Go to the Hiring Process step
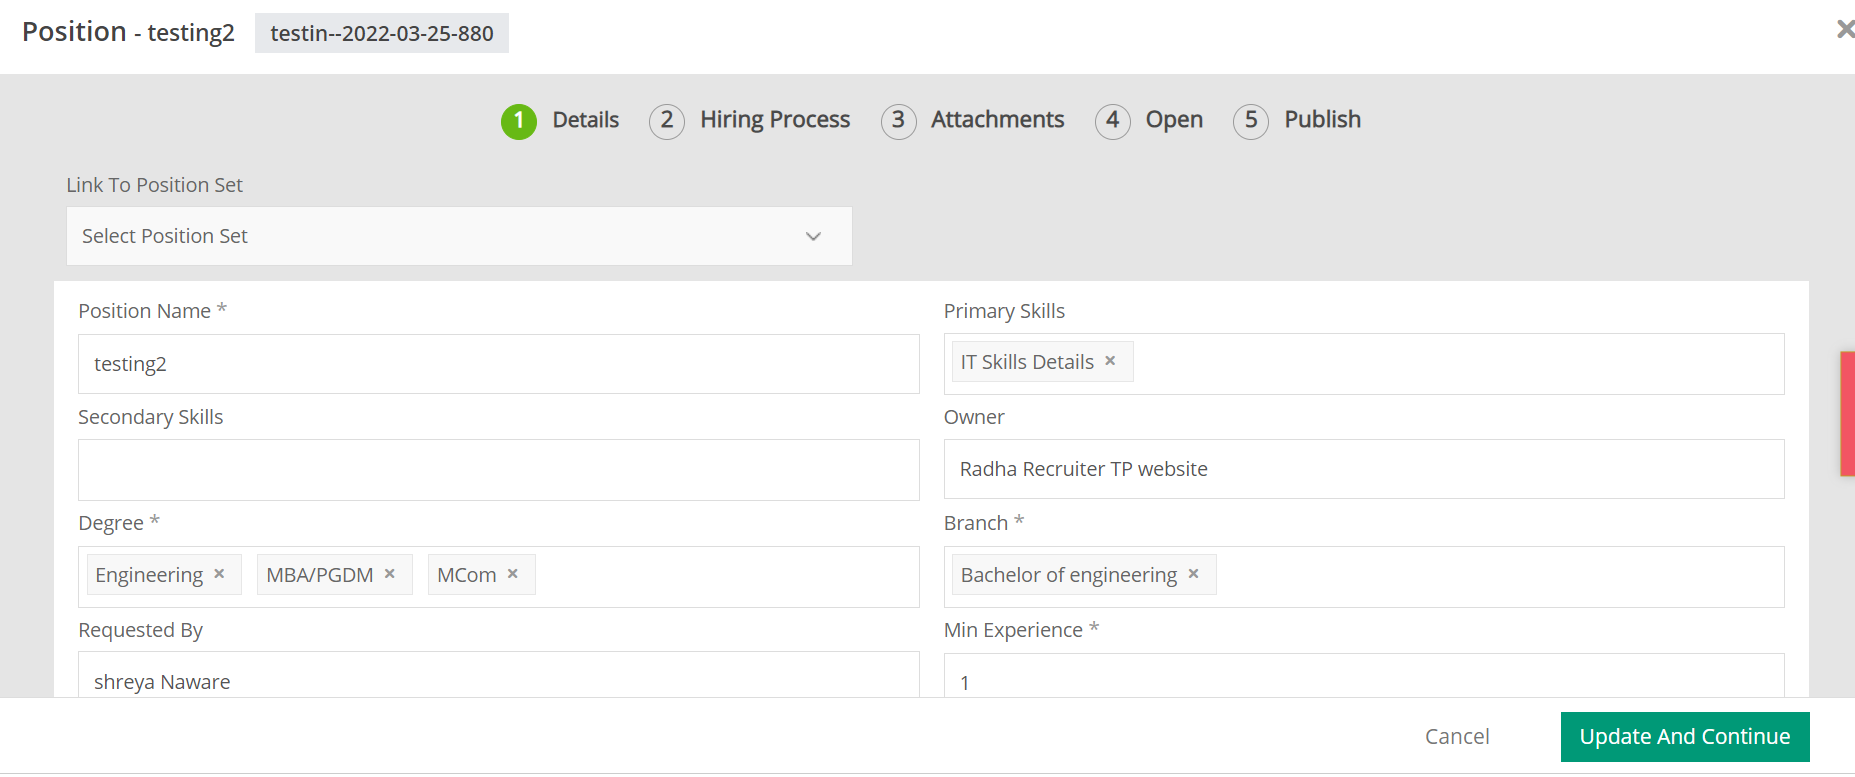The image size is (1855, 777). (x=775, y=120)
